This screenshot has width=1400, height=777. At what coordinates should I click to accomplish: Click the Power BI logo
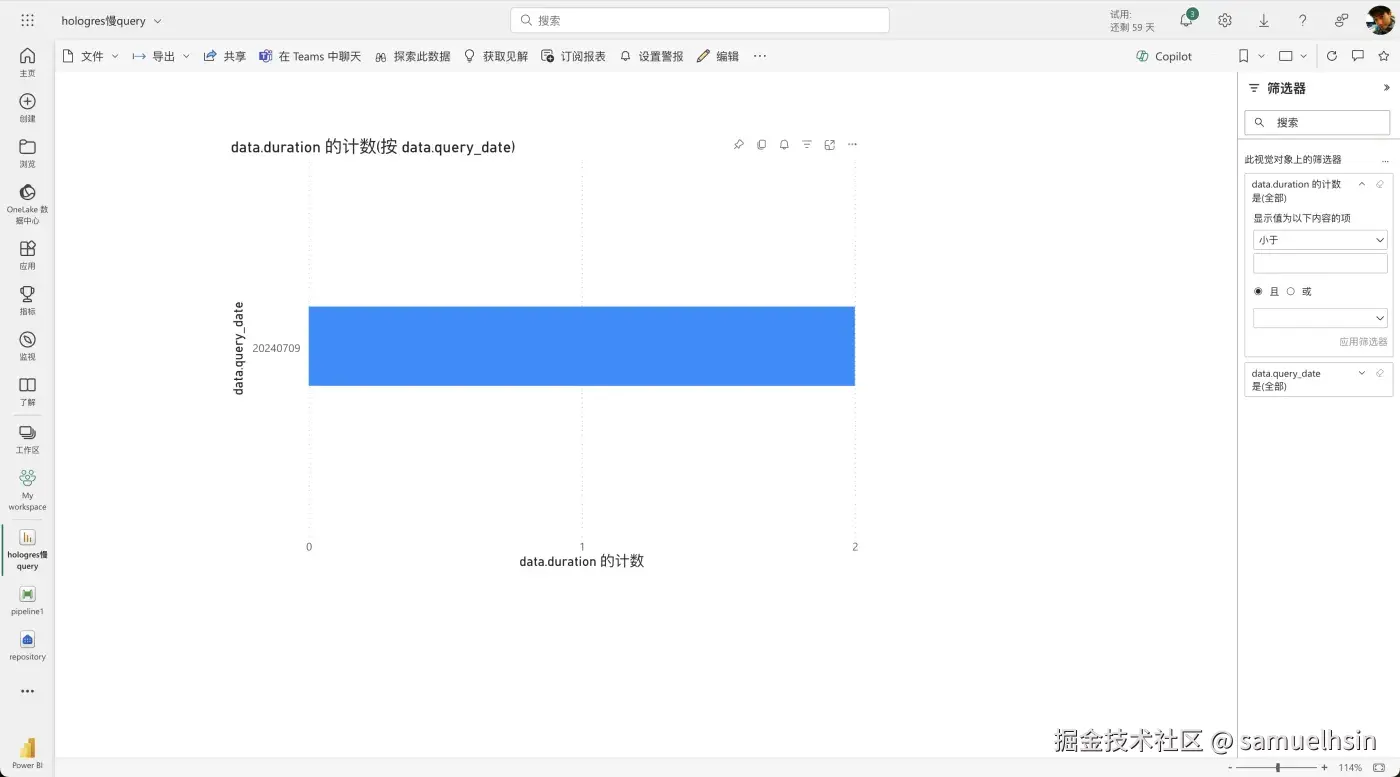[27, 752]
